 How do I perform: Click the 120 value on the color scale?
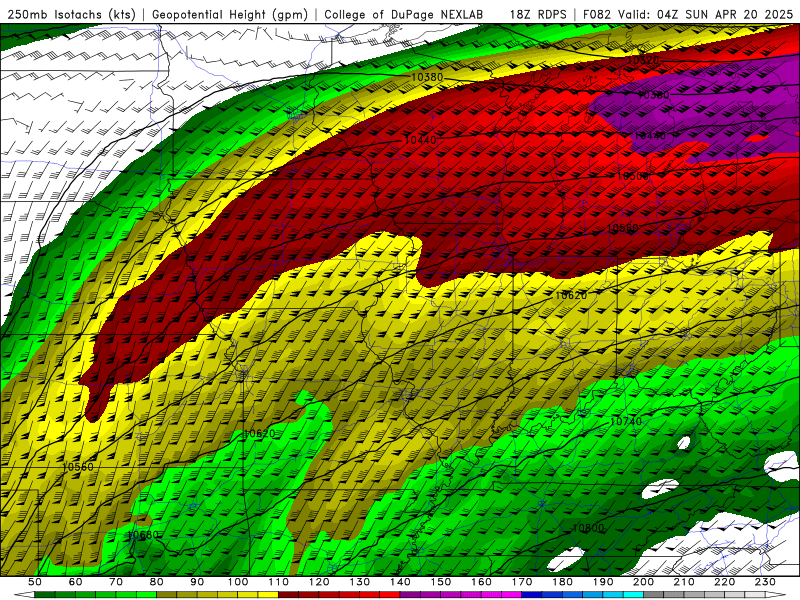[x=319, y=582]
